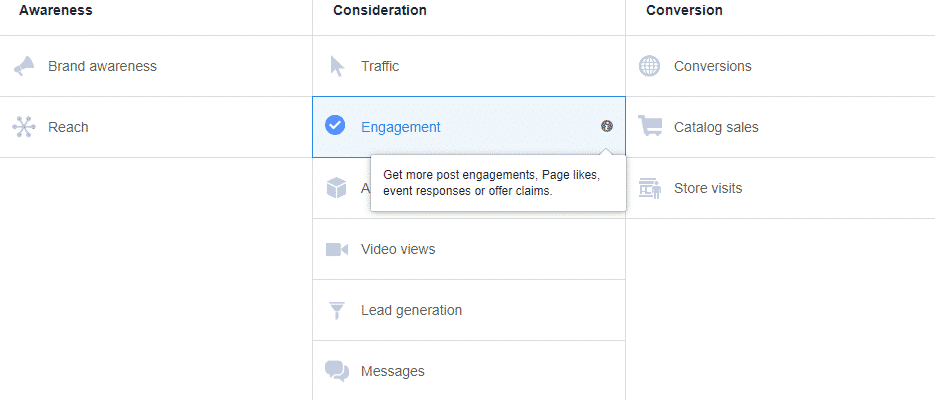Select the Brand awareness objective
The height and width of the screenshot is (400, 935).
103,66
